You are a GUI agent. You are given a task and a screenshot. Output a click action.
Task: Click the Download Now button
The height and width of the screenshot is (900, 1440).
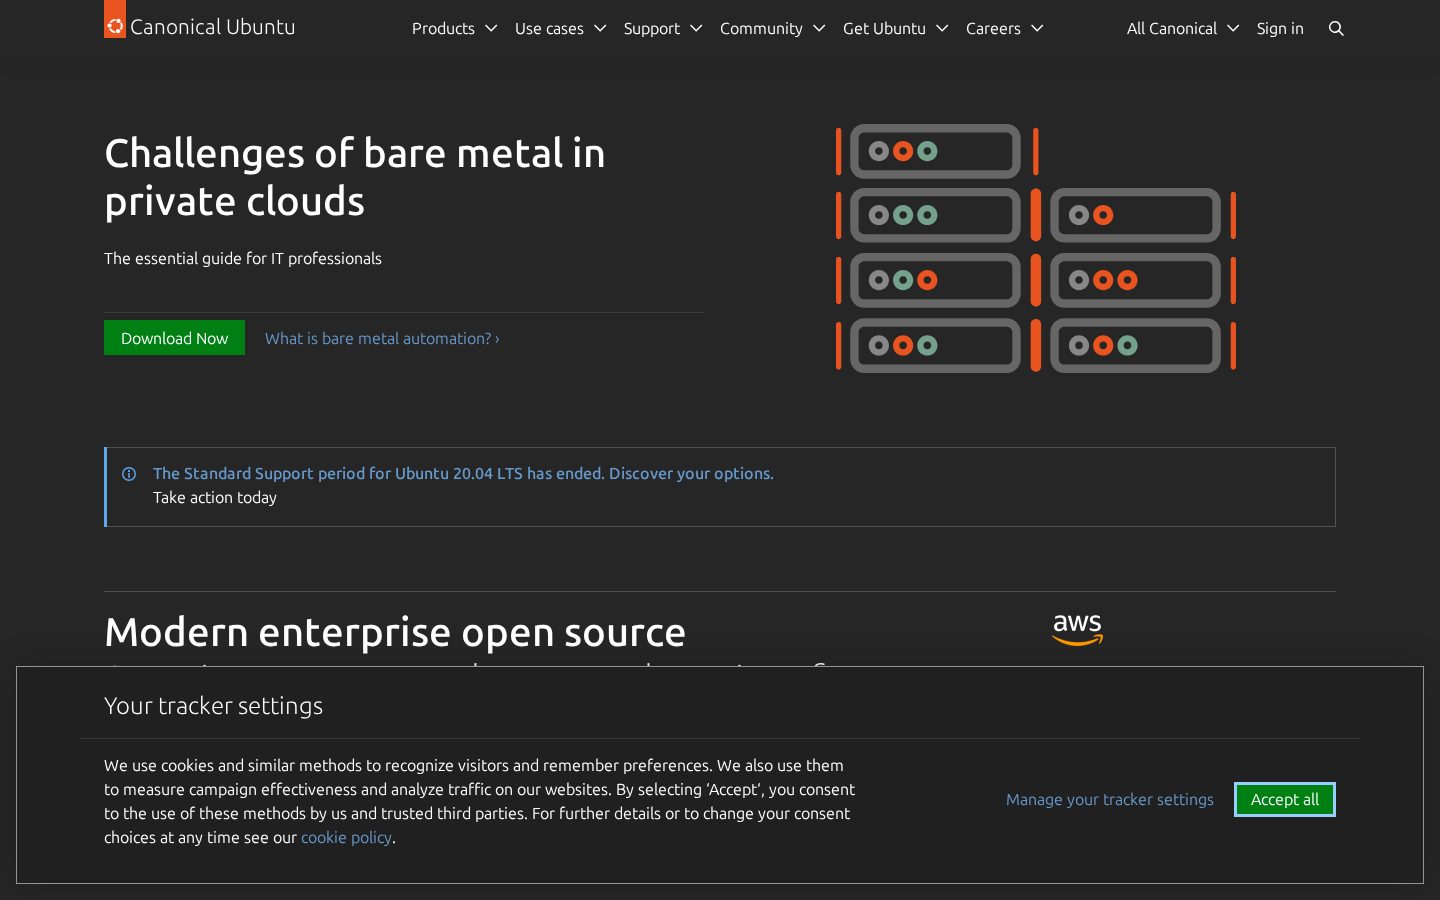pos(174,338)
